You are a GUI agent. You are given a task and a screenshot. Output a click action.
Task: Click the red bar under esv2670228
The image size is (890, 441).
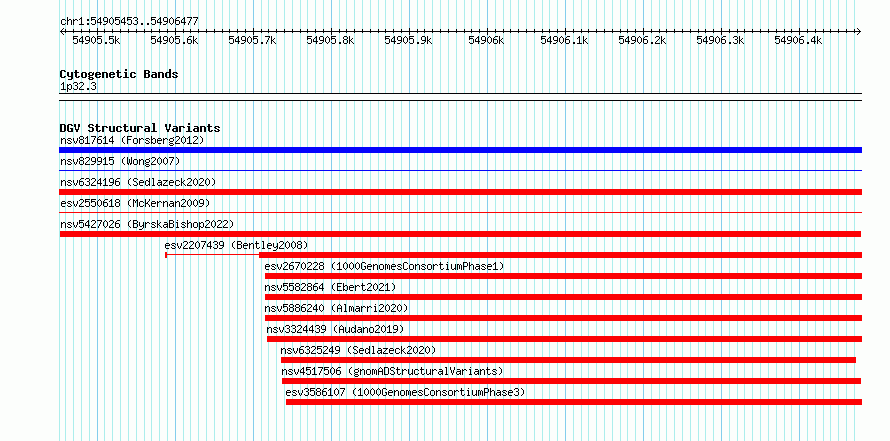click(x=563, y=276)
